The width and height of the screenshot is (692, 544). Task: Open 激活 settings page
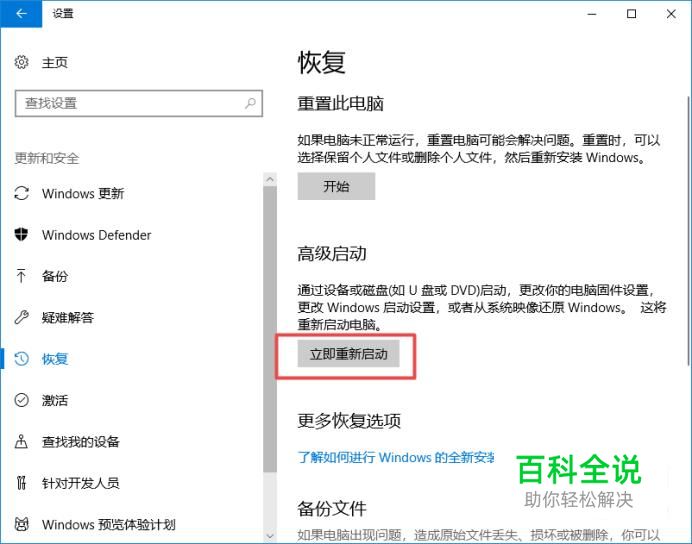[54, 401]
